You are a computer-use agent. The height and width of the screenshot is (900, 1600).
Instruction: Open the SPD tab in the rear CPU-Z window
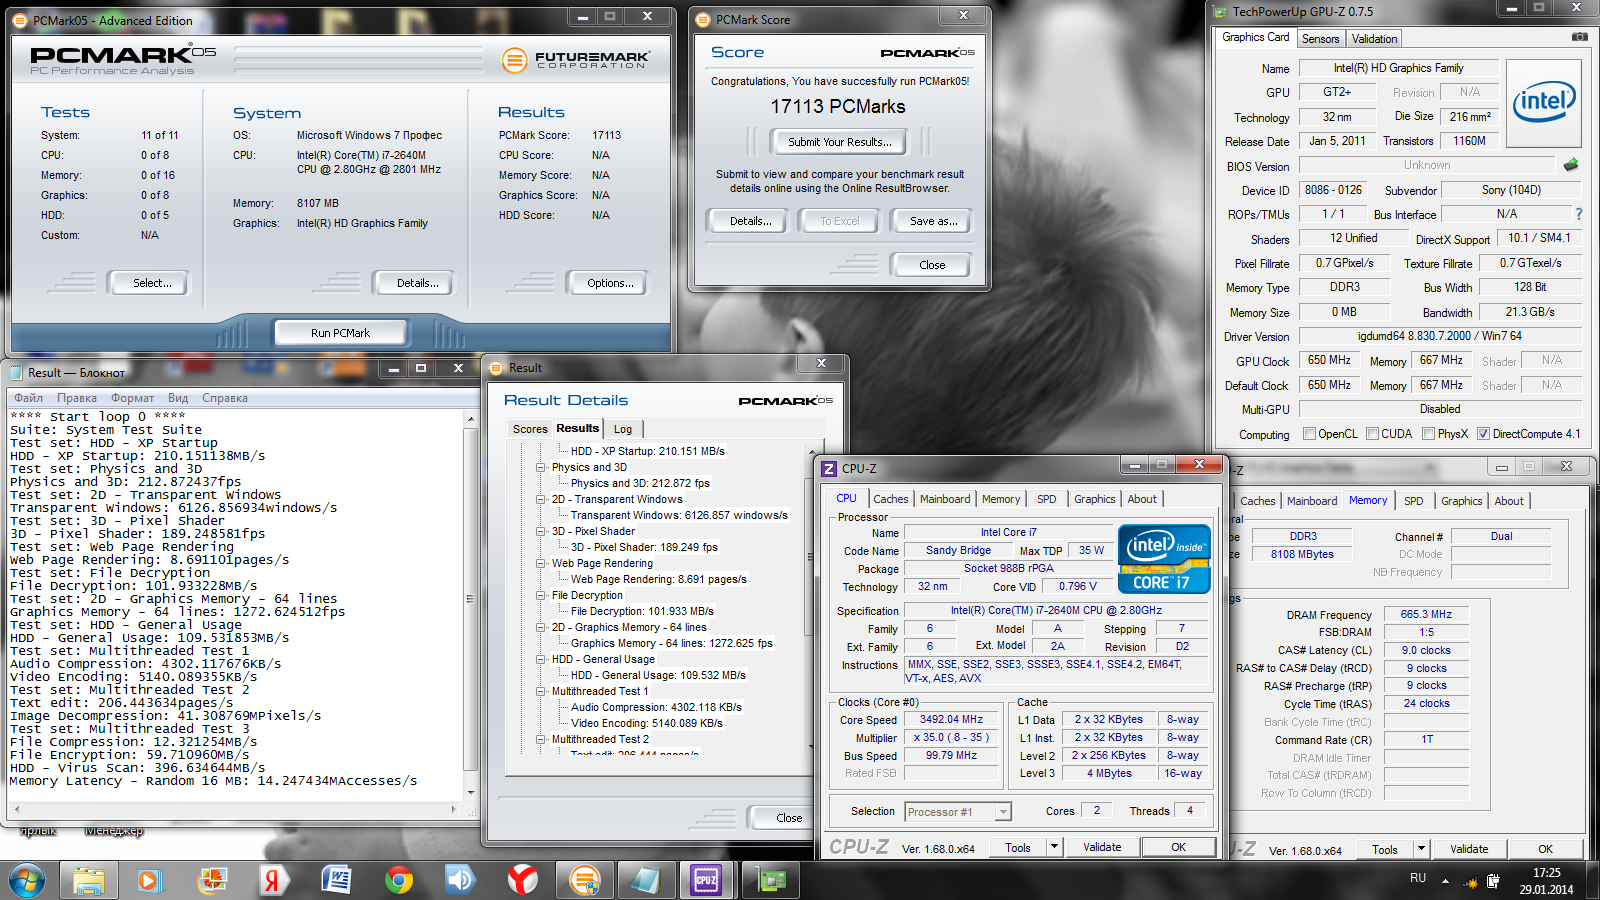[x=1413, y=501]
